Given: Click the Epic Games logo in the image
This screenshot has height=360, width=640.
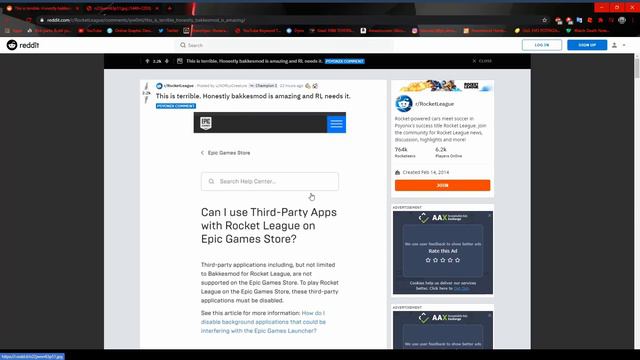Looking at the screenshot, I should click(x=206, y=123).
